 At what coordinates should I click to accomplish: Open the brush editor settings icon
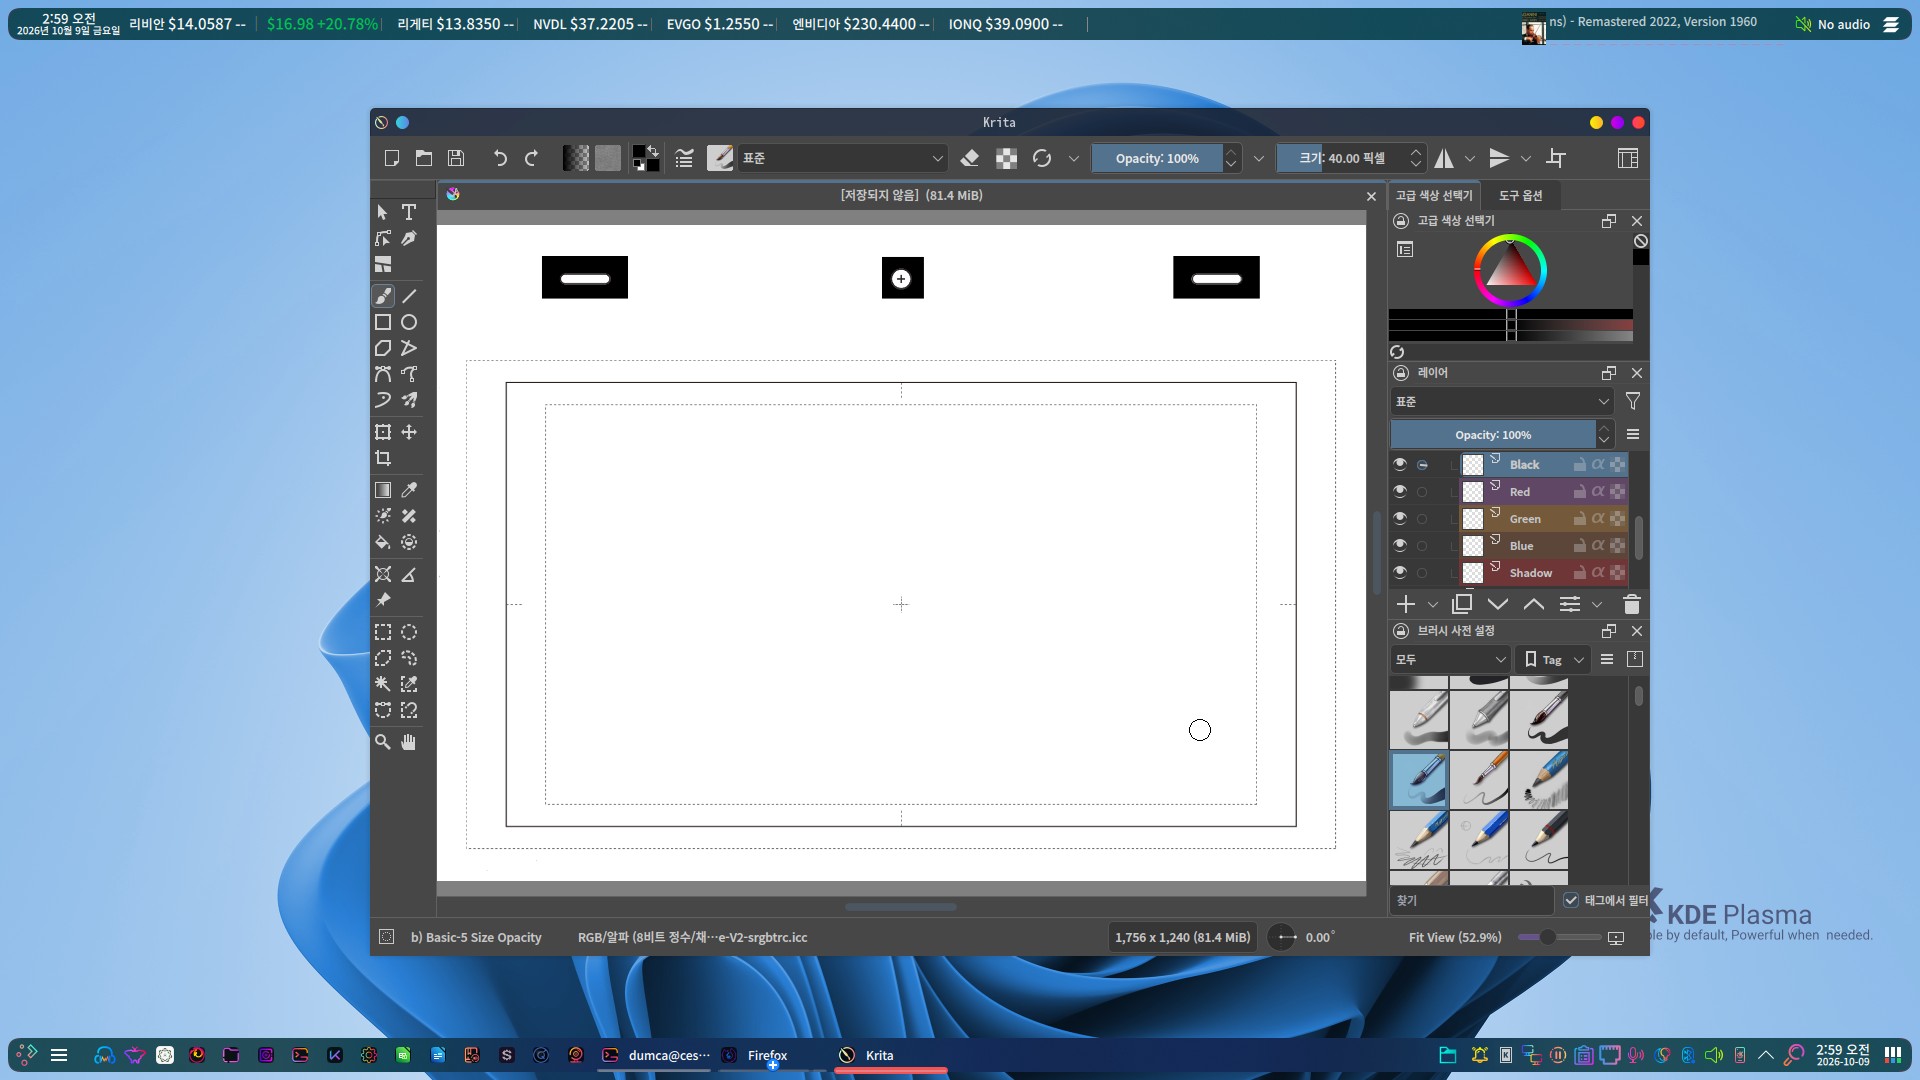tap(684, 158)
